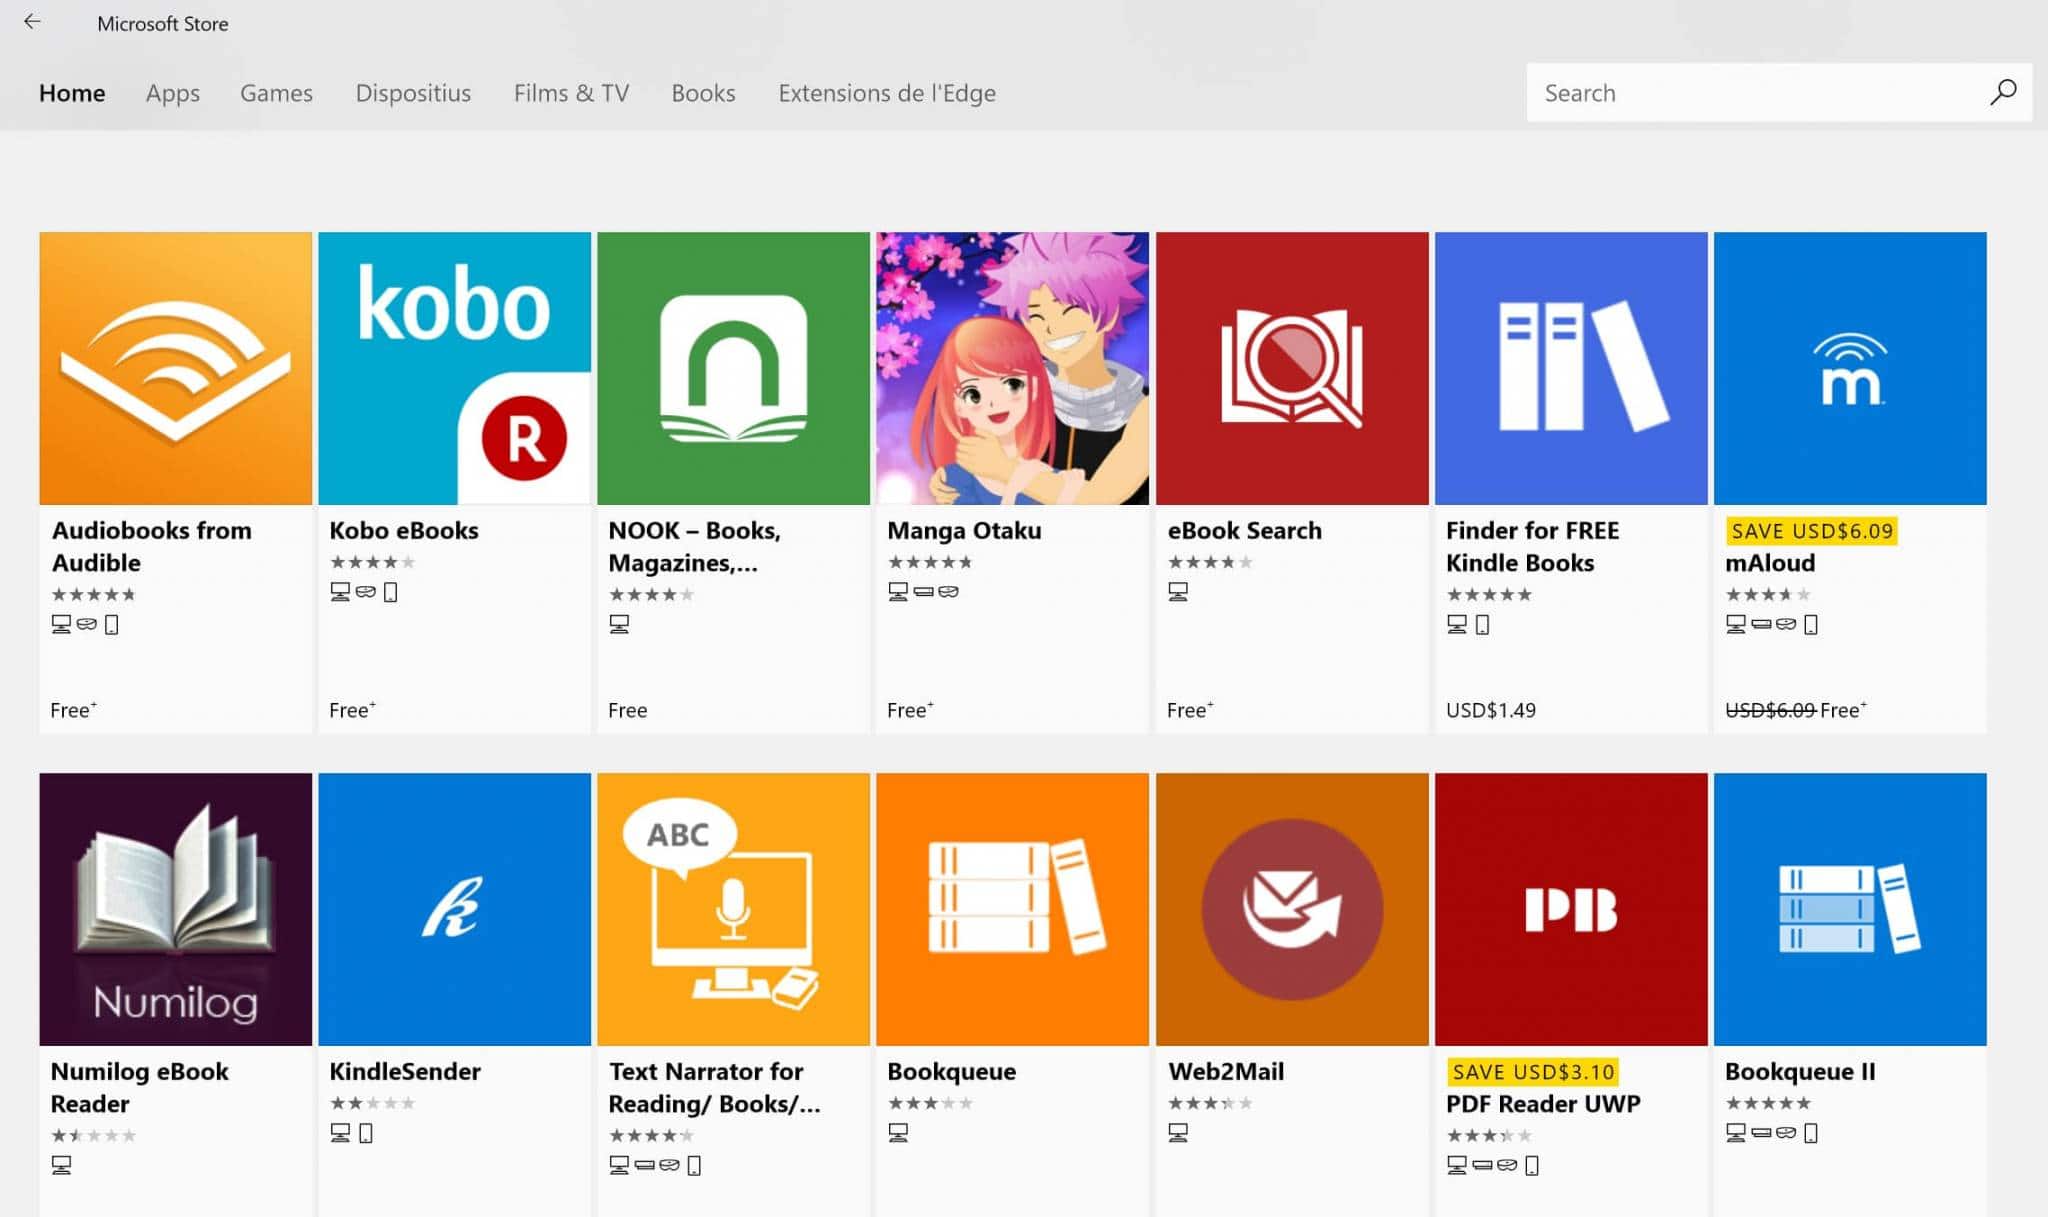Open the mAloud blue app icon

point(1850,368)
